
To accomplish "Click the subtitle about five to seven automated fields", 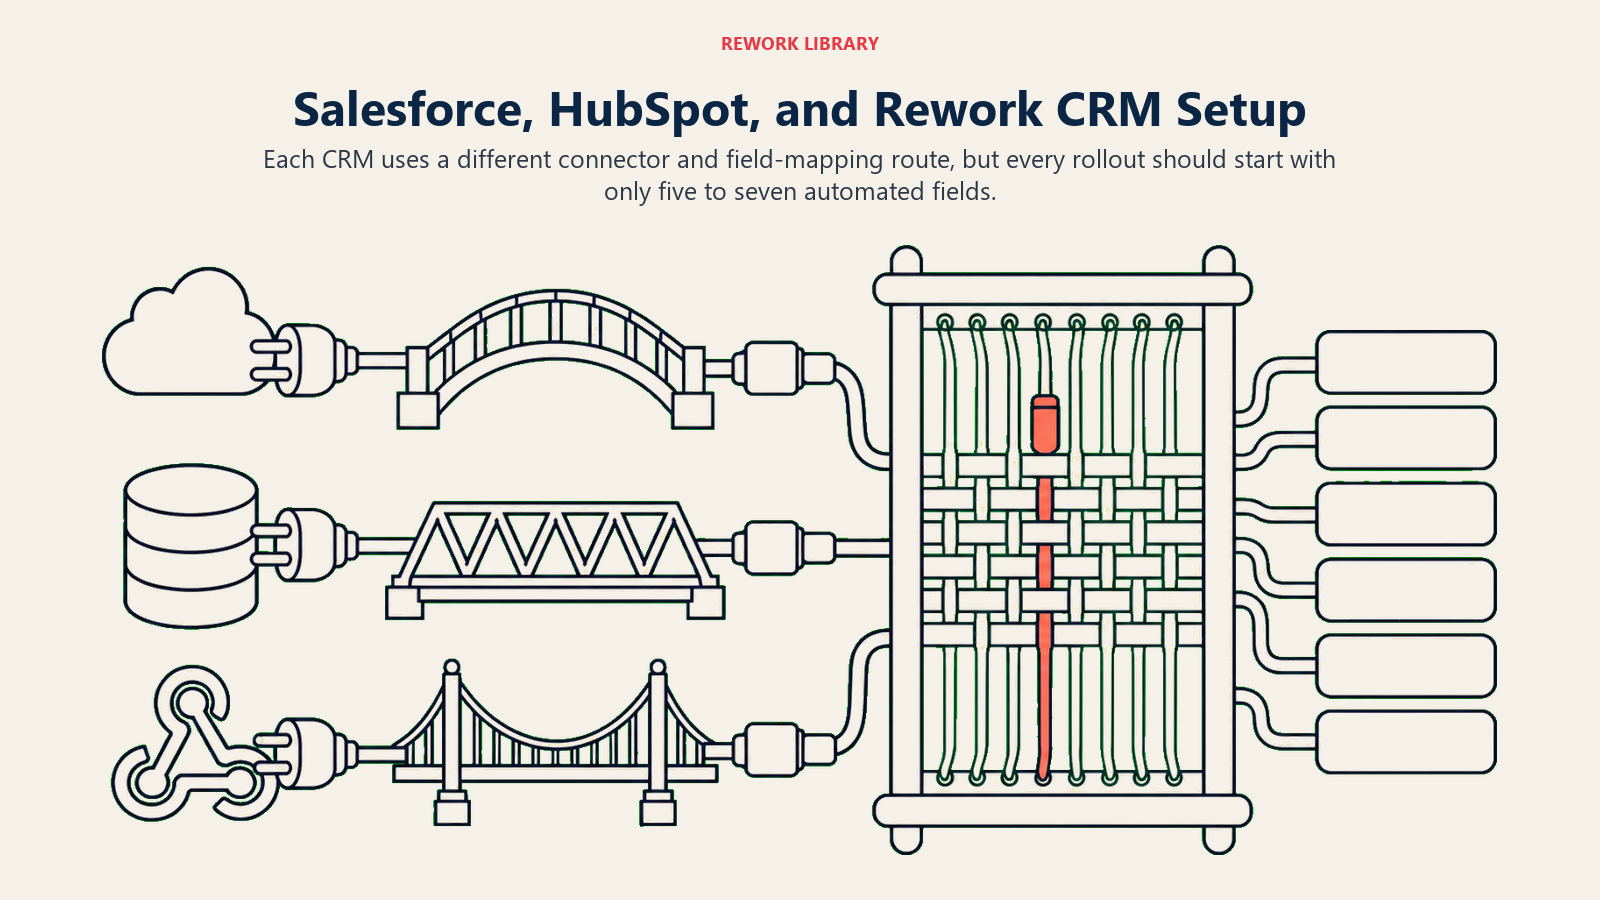I will click(x=800, y=175).
